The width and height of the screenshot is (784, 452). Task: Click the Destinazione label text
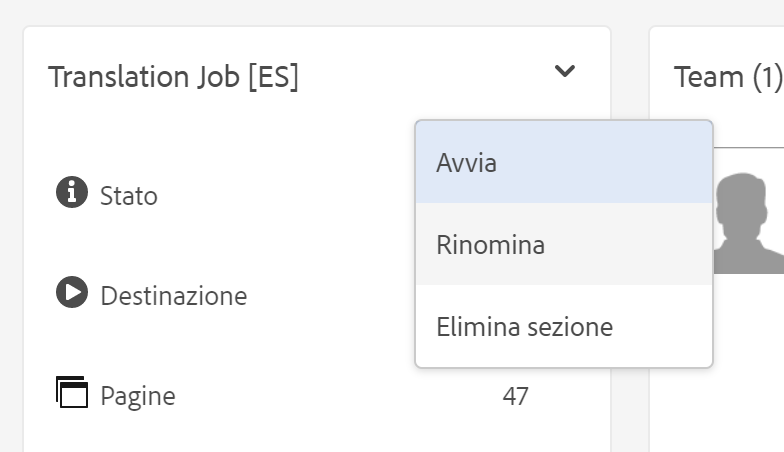(x=174, y=296)
